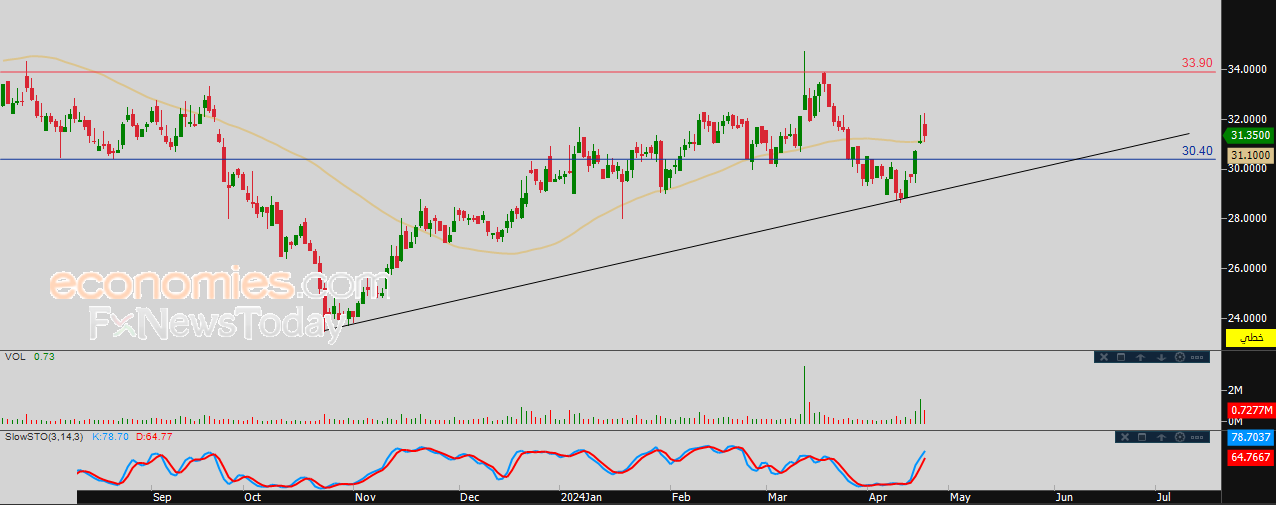Click the blue 78.7037 stochastic tag
Viewport: 1276px width, 505px height.
(1250, 438)
